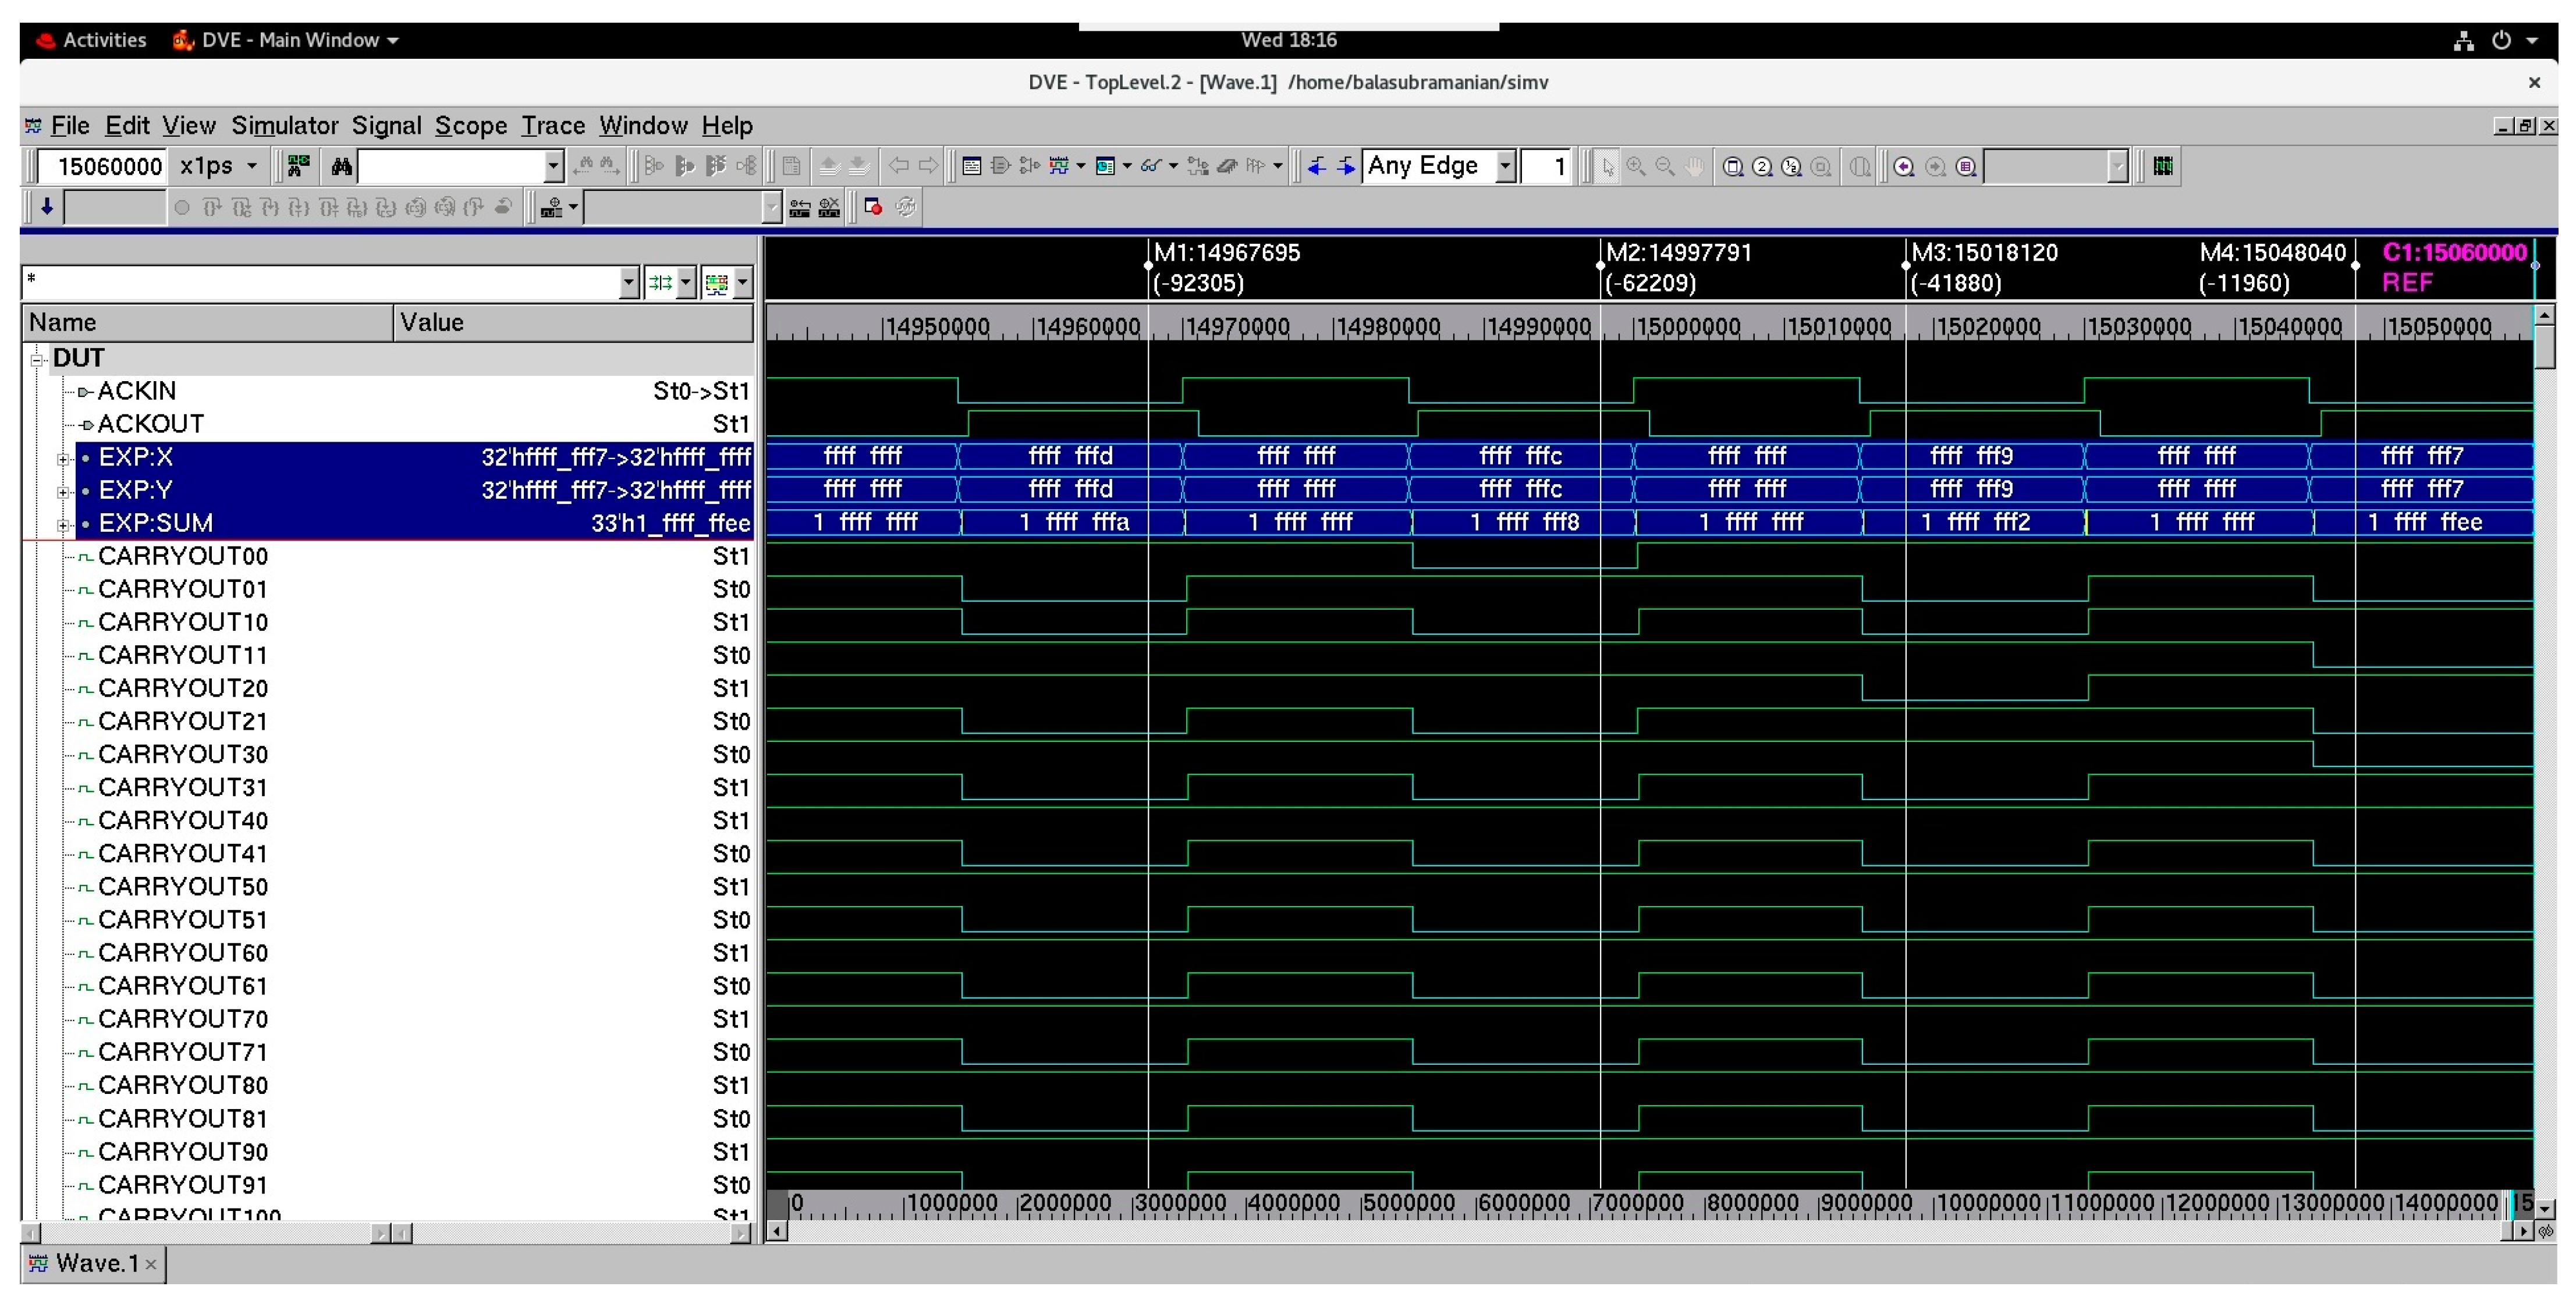Viewport: 2576px width, 1304px height.
Task: Click the zoom full icon
Action: 1733,166
